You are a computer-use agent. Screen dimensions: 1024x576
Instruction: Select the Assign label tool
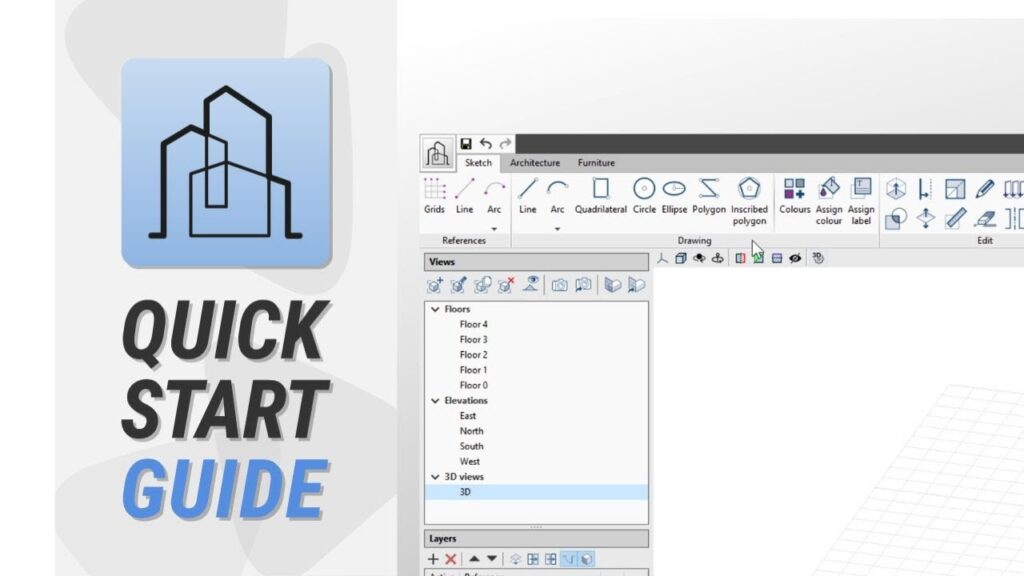861,200
